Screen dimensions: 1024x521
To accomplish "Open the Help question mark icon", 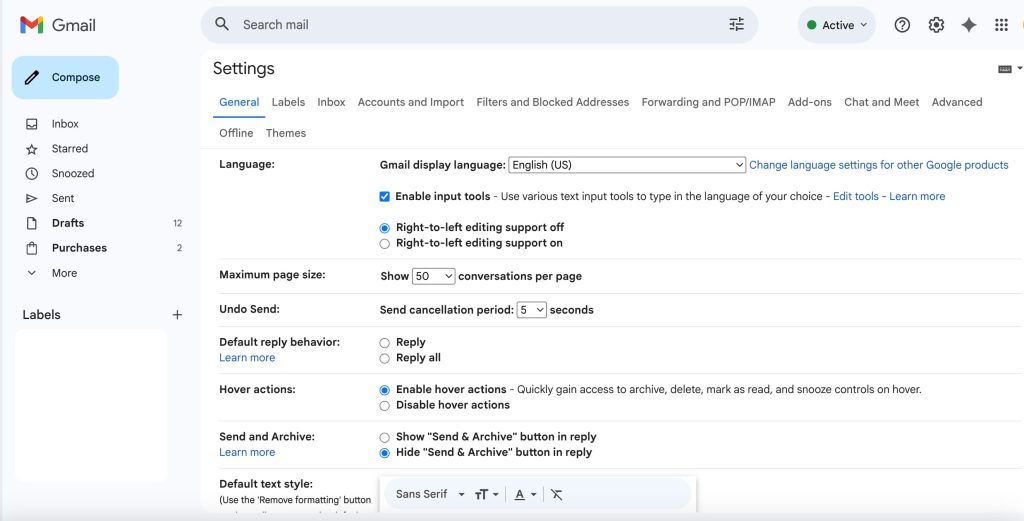I will click(902, 25).
